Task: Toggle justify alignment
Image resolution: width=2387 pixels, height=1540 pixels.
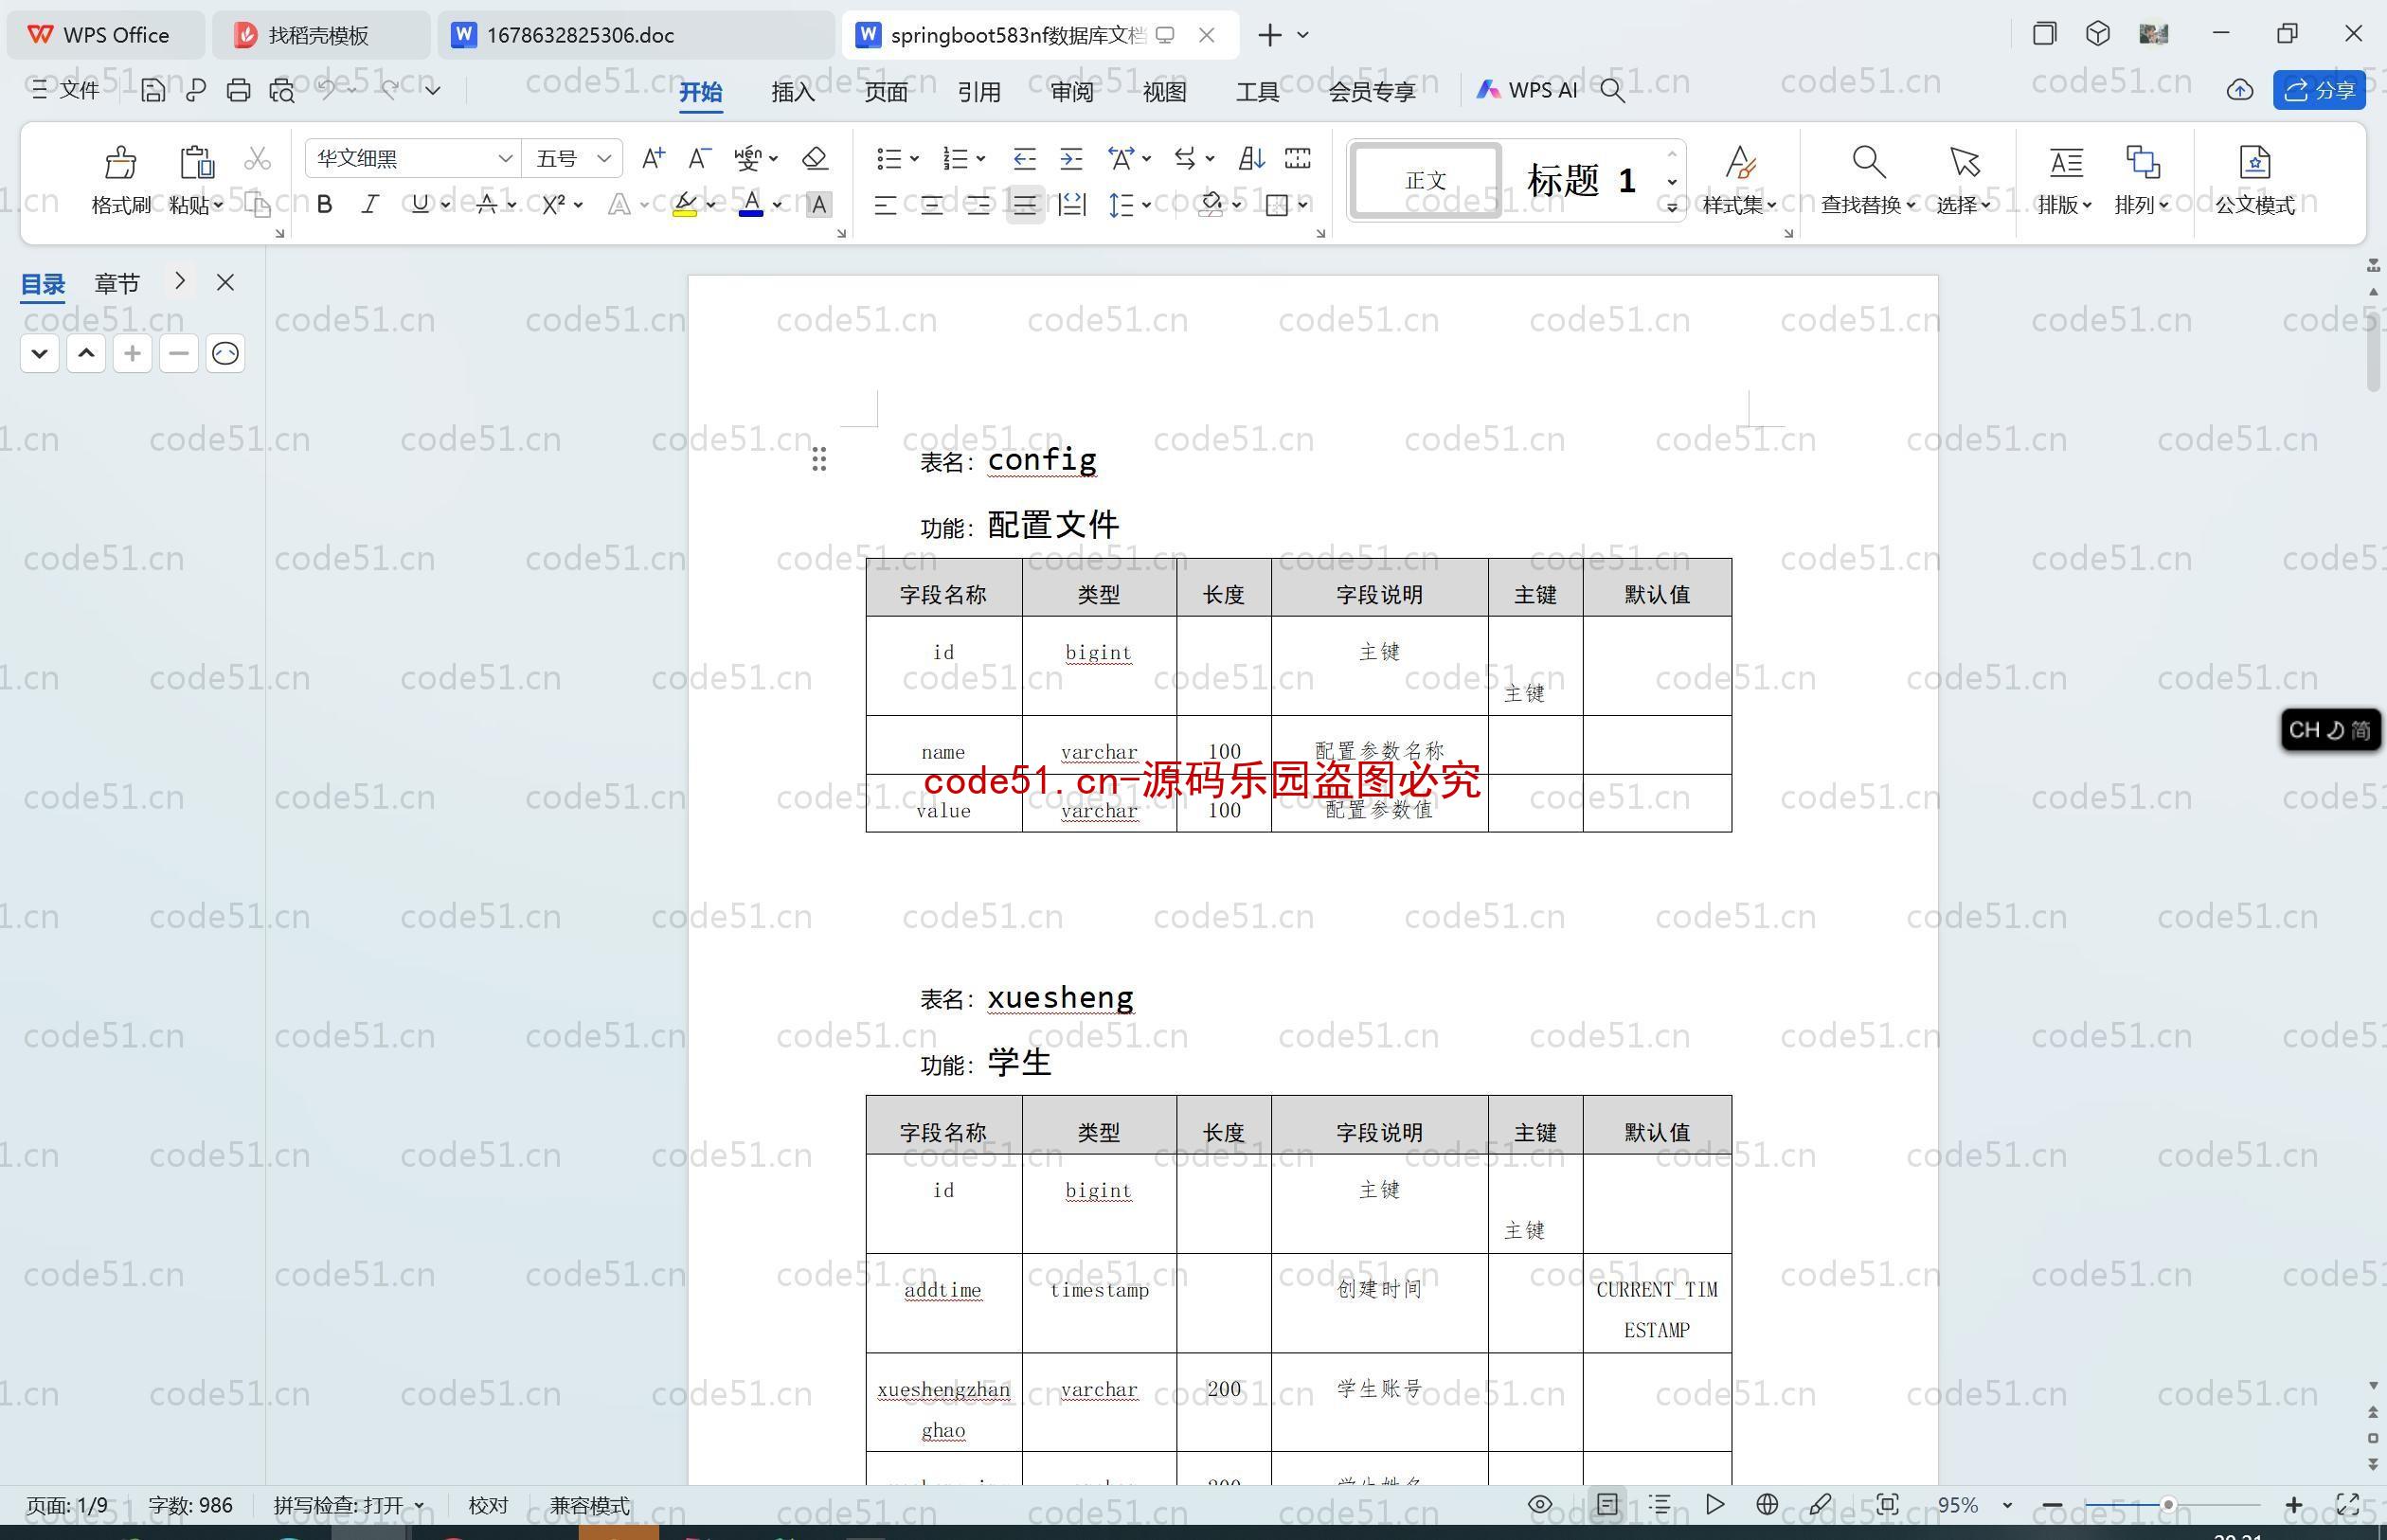Action: coord(1025,205)
